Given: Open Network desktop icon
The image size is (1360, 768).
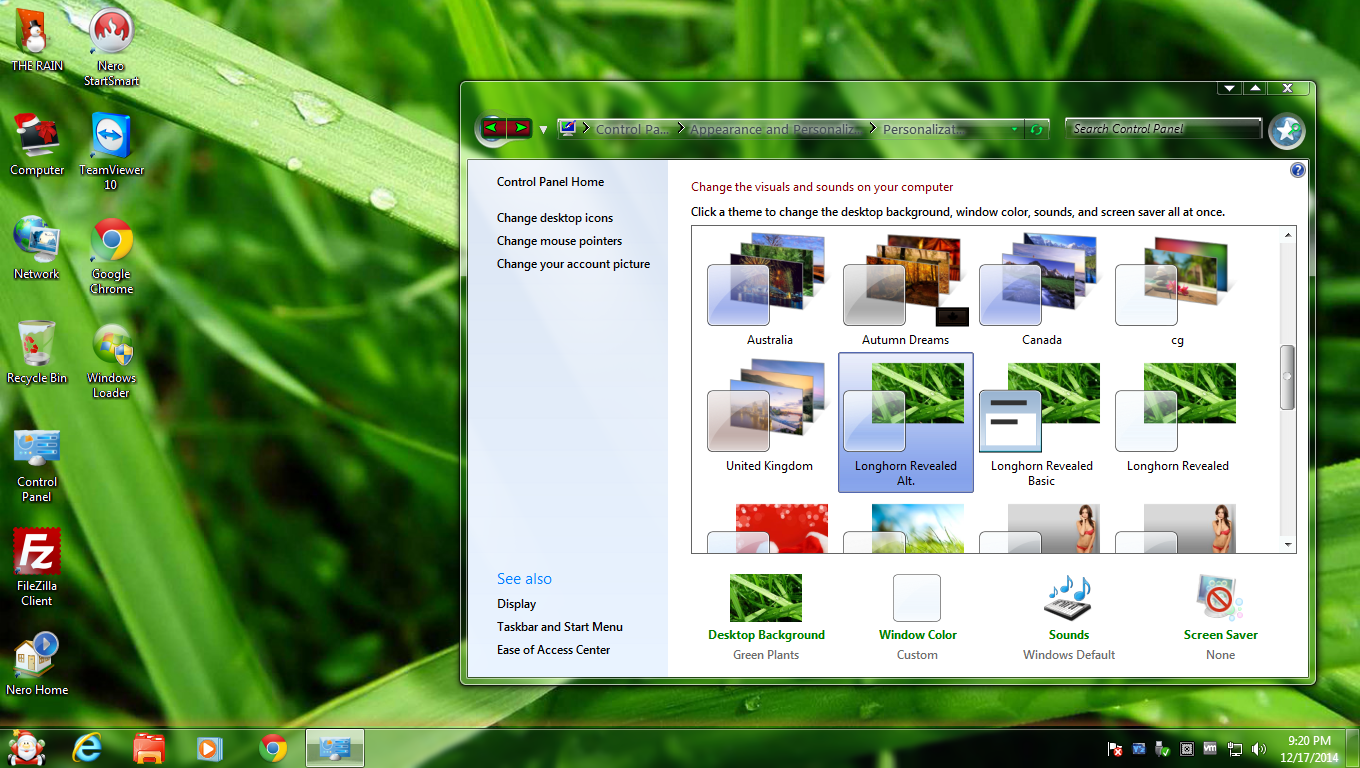Looking at the screenshot, I should point(37,248).
